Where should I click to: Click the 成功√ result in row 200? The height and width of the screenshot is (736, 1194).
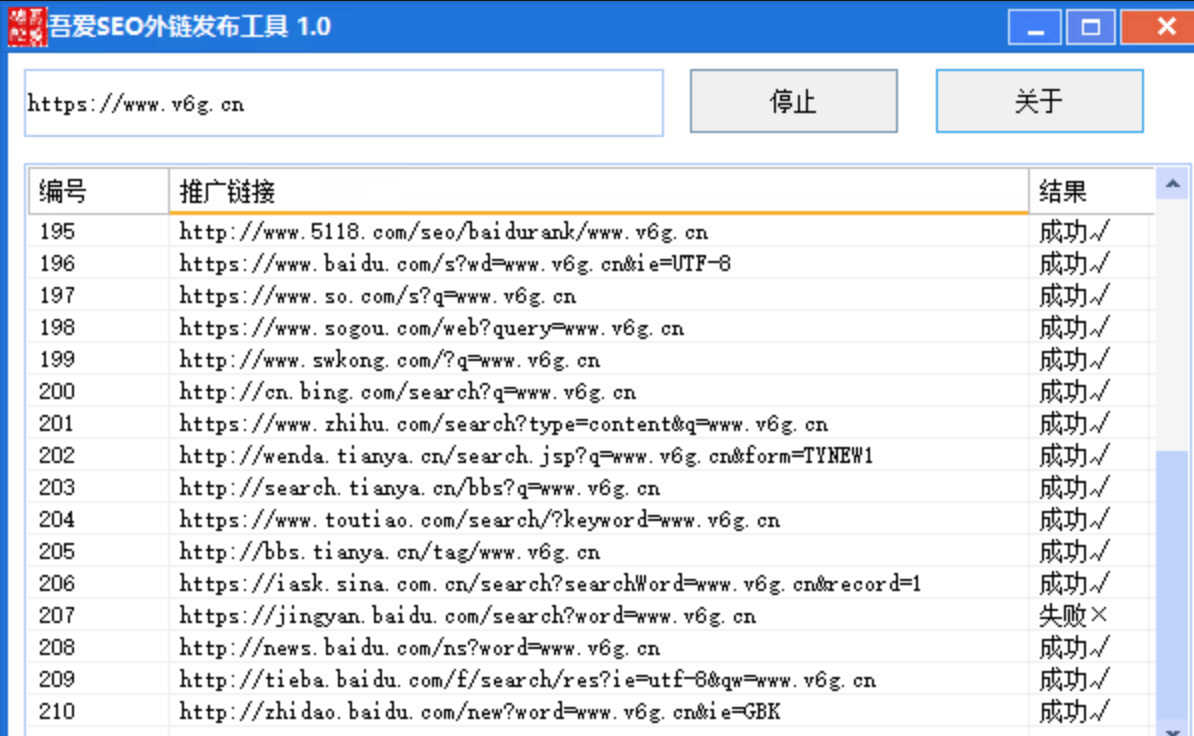1074,391
